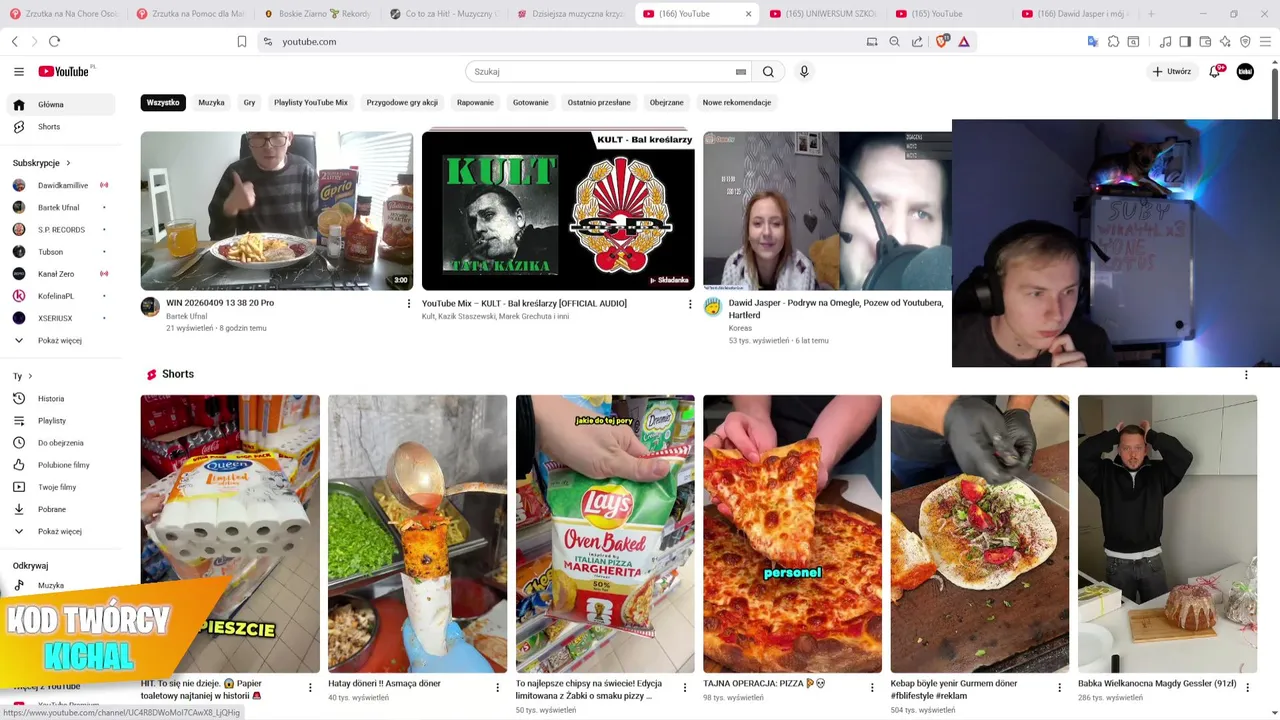Toggle the Brave sidebar panel icon
The width and height of the screenshot is (1280, 720).
[x=1185, y=41]
